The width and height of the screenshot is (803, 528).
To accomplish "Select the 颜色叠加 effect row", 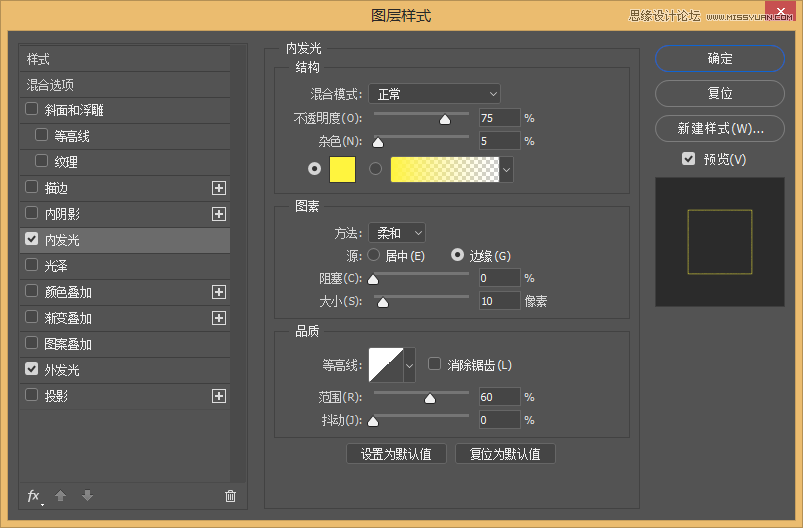I will point(125,292).
